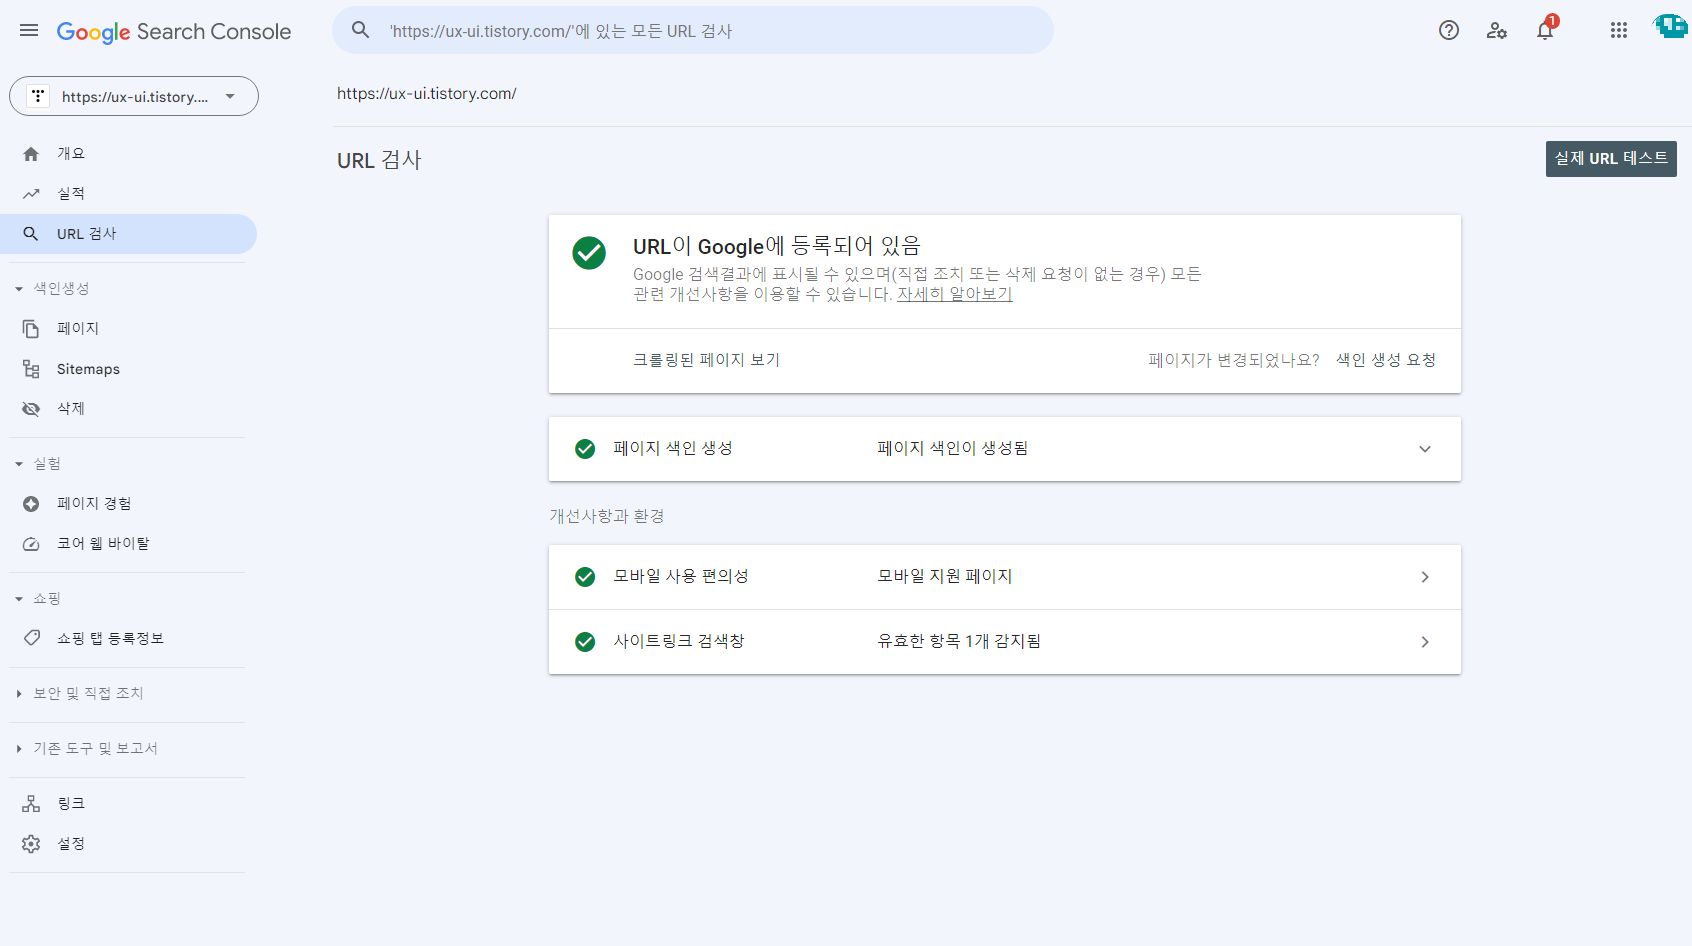Click the Google Search Console logo

[174, 32]
